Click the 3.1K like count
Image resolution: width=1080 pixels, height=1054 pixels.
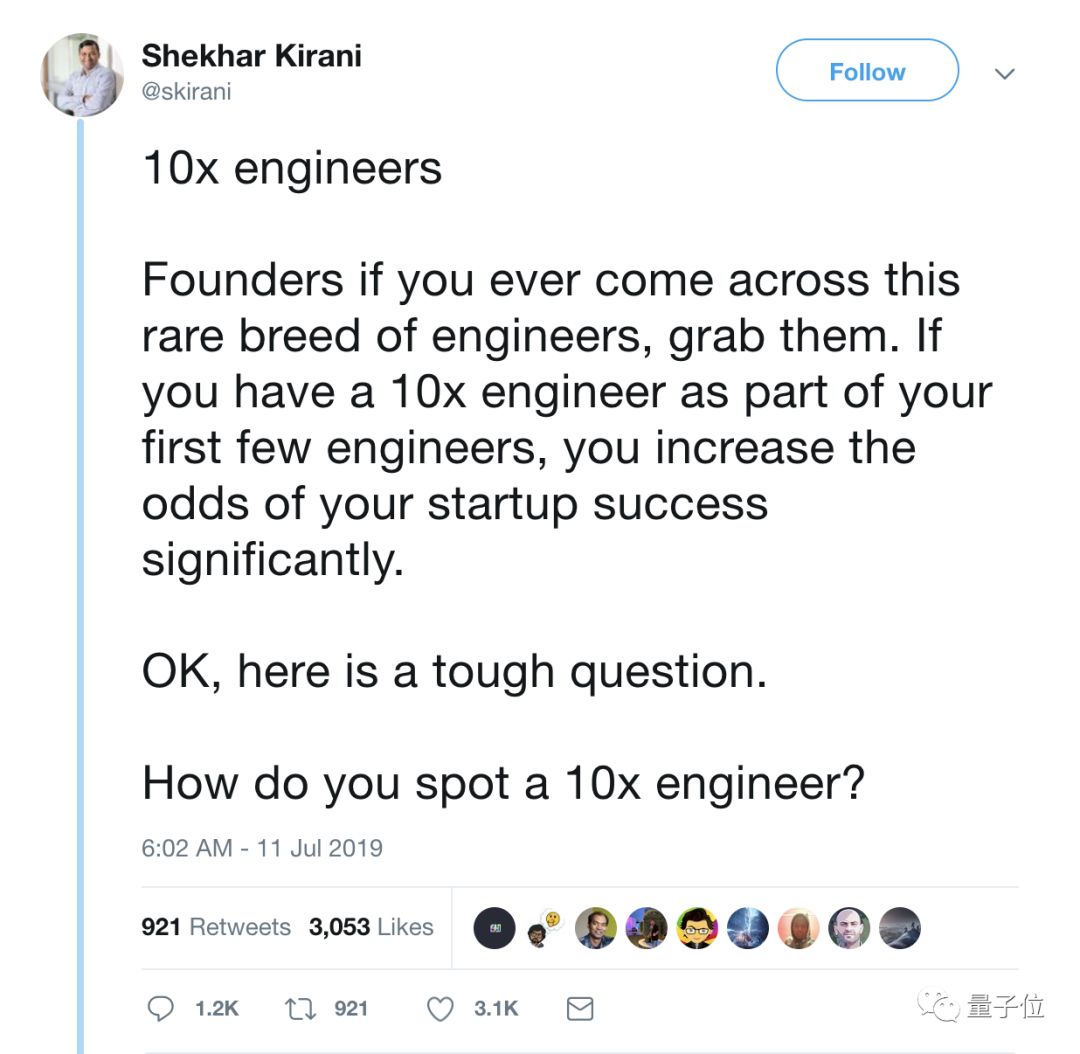pyautogui.click(x=496, y=1009)
